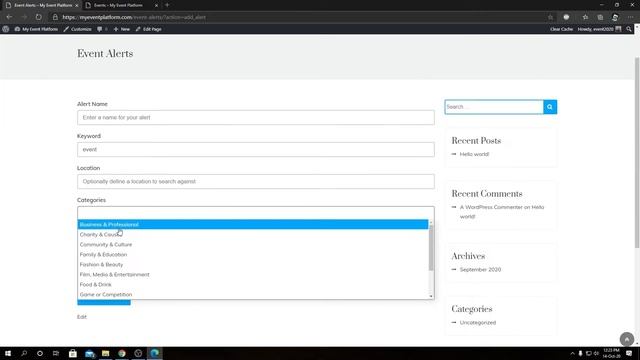Open My Event Platform admin menu
This screenshot has height=360, width=640.
tap(36, 29)
